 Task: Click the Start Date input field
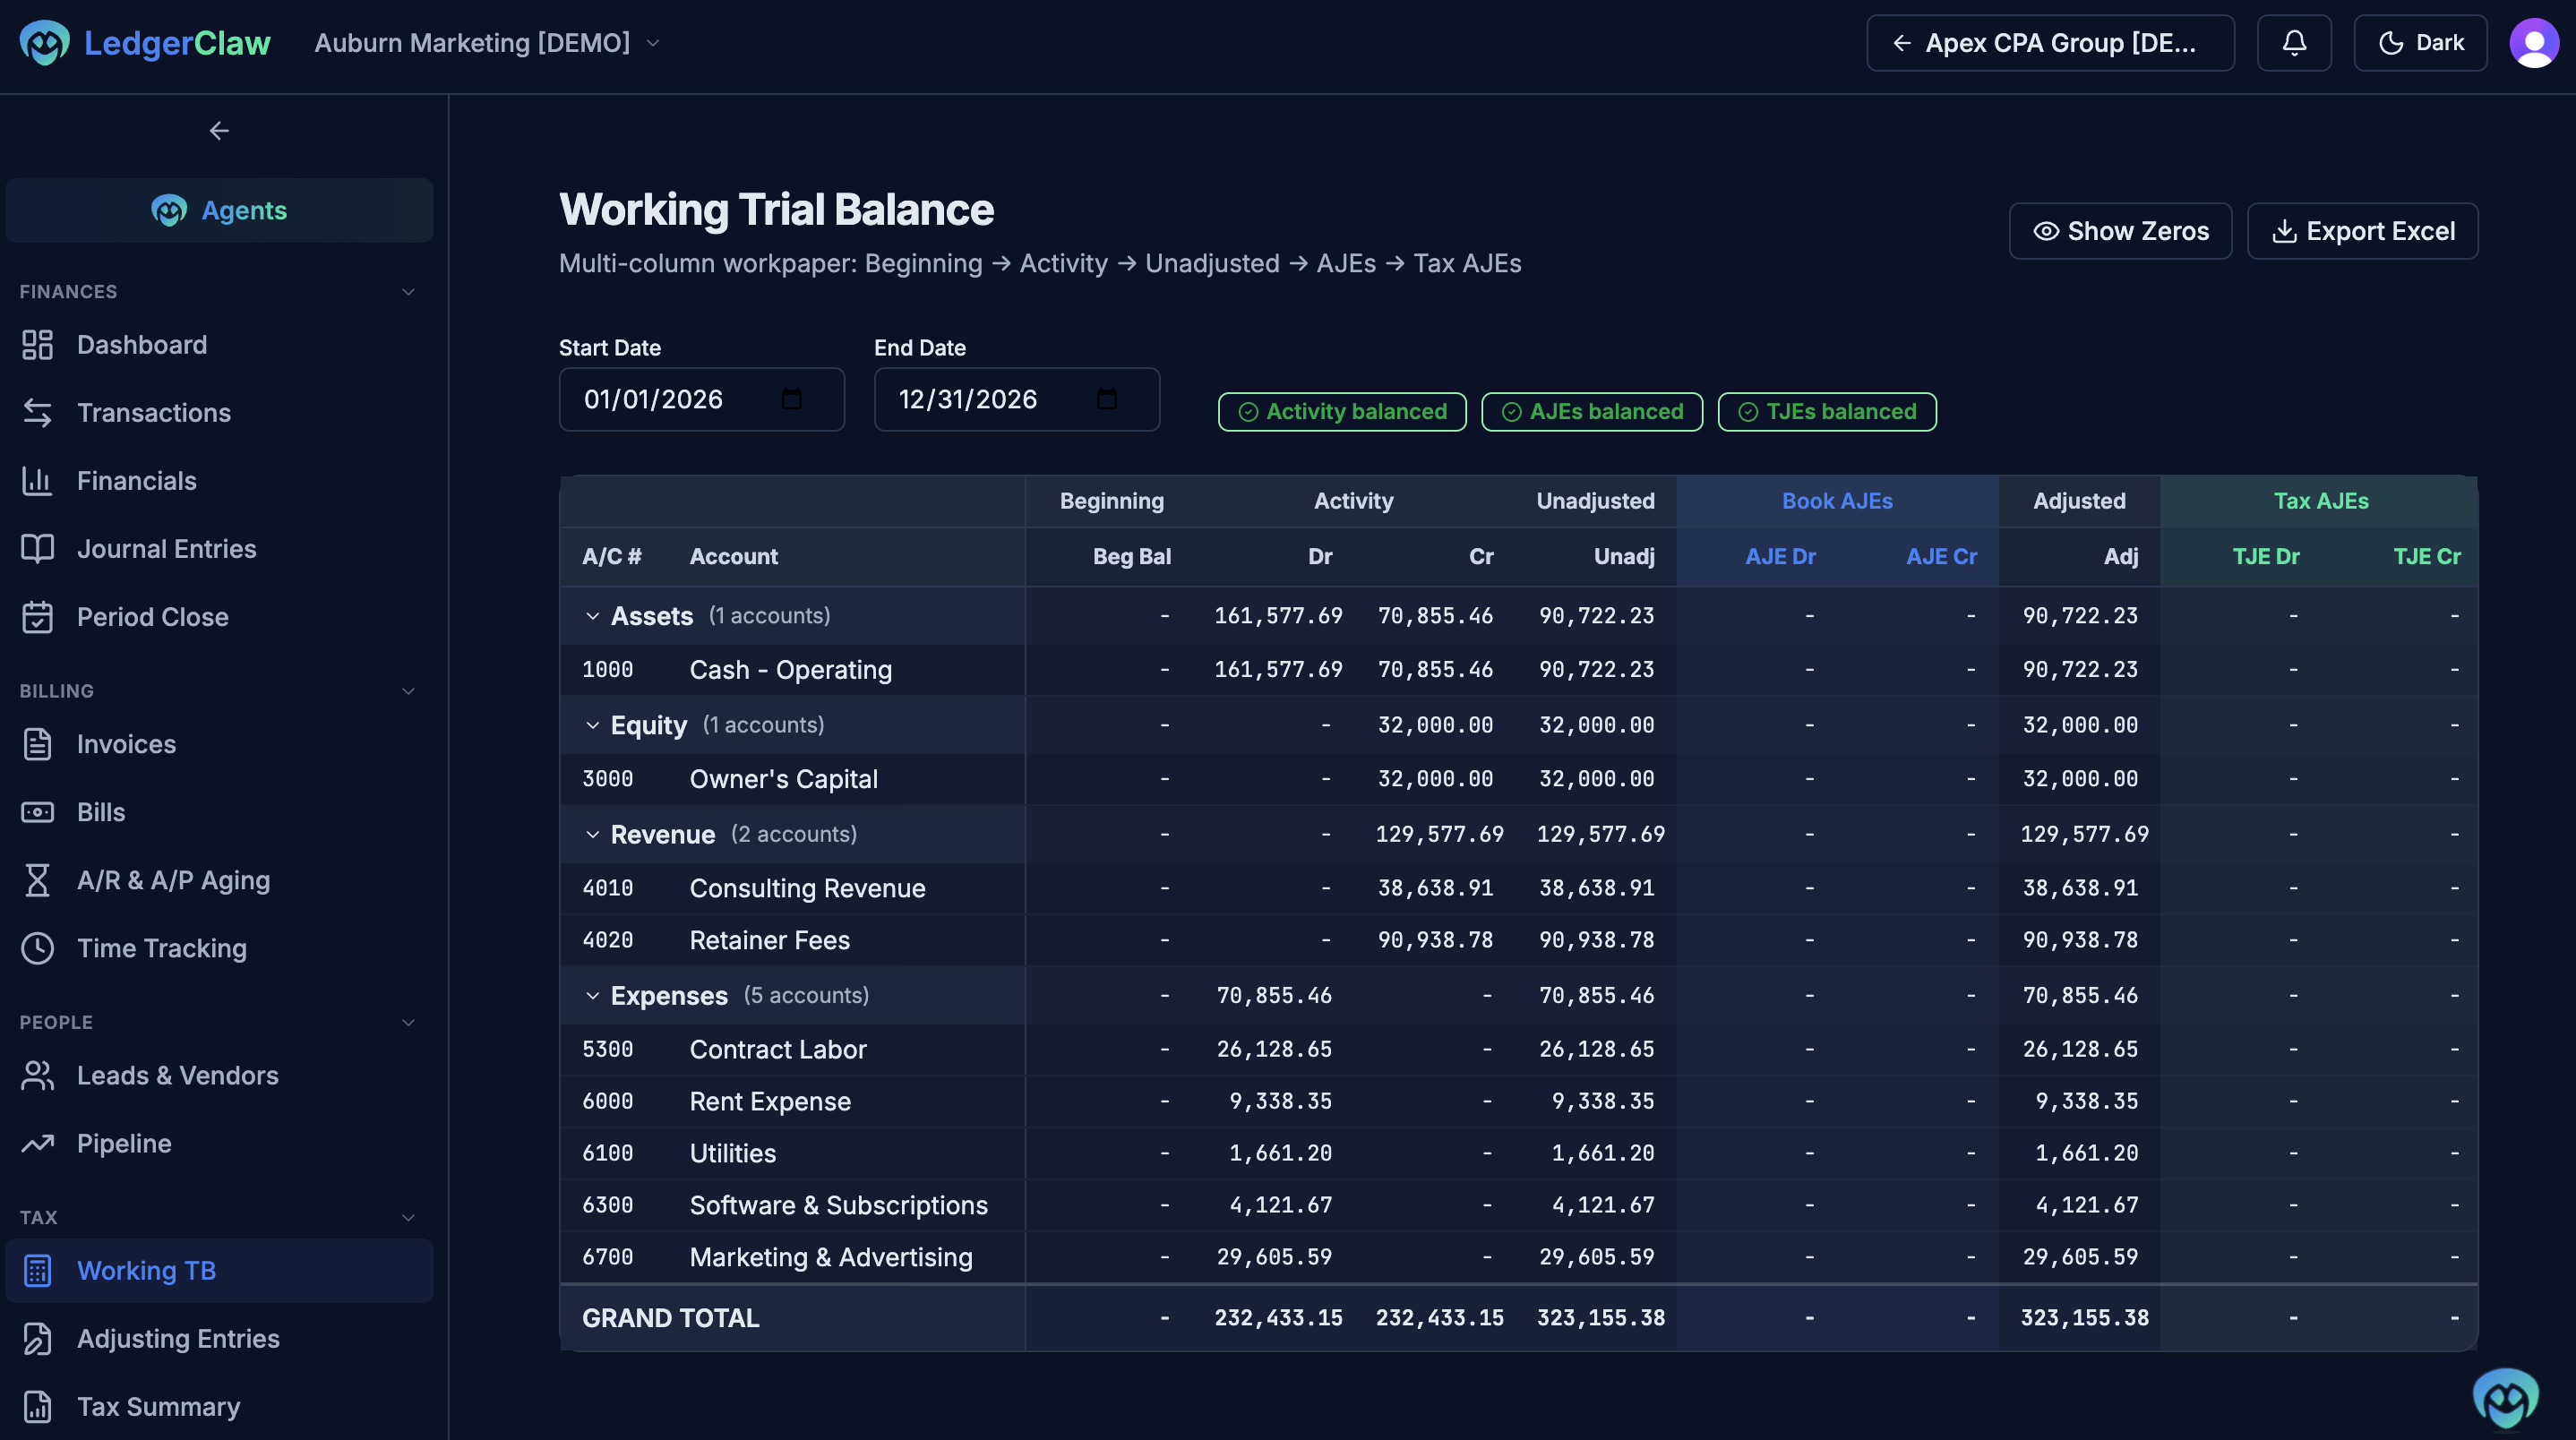click(701, 399)
